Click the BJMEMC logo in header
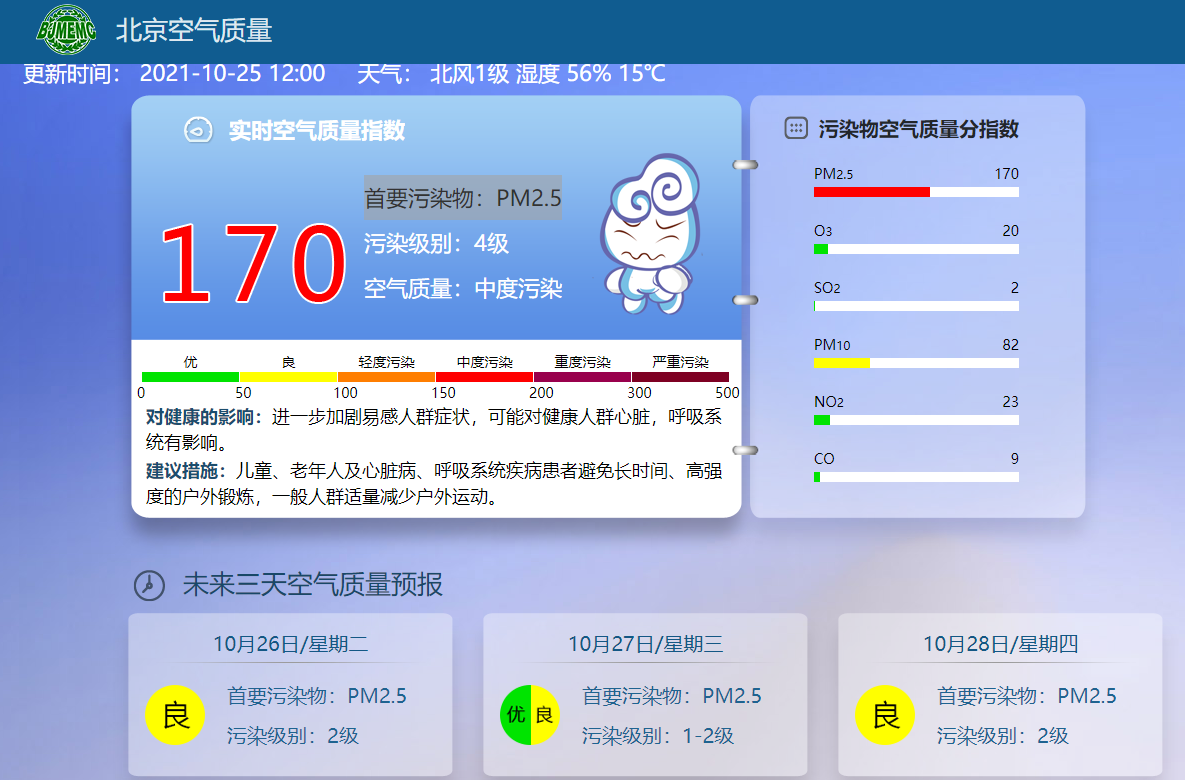The image size is (1185, 780). click(x=66, y=30)
